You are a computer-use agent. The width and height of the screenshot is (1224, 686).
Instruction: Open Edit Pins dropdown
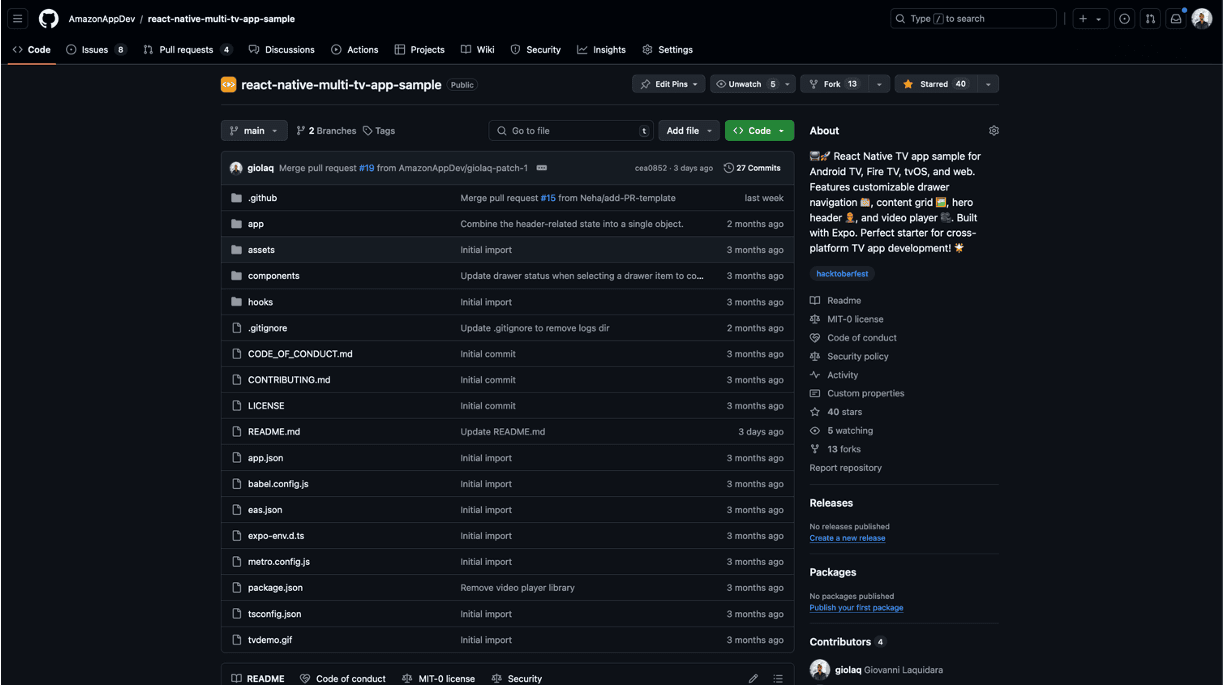[668, 84]
